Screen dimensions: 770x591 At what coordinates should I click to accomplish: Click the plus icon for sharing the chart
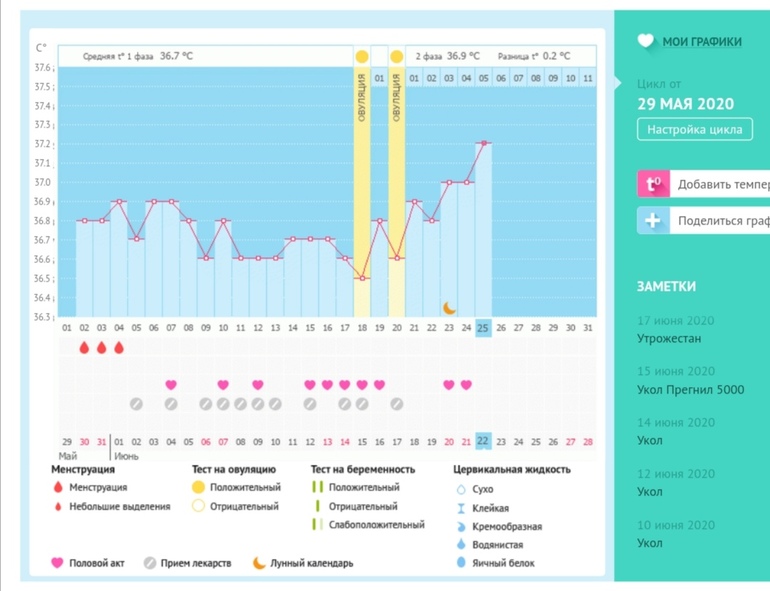click(x=653, y=221)
